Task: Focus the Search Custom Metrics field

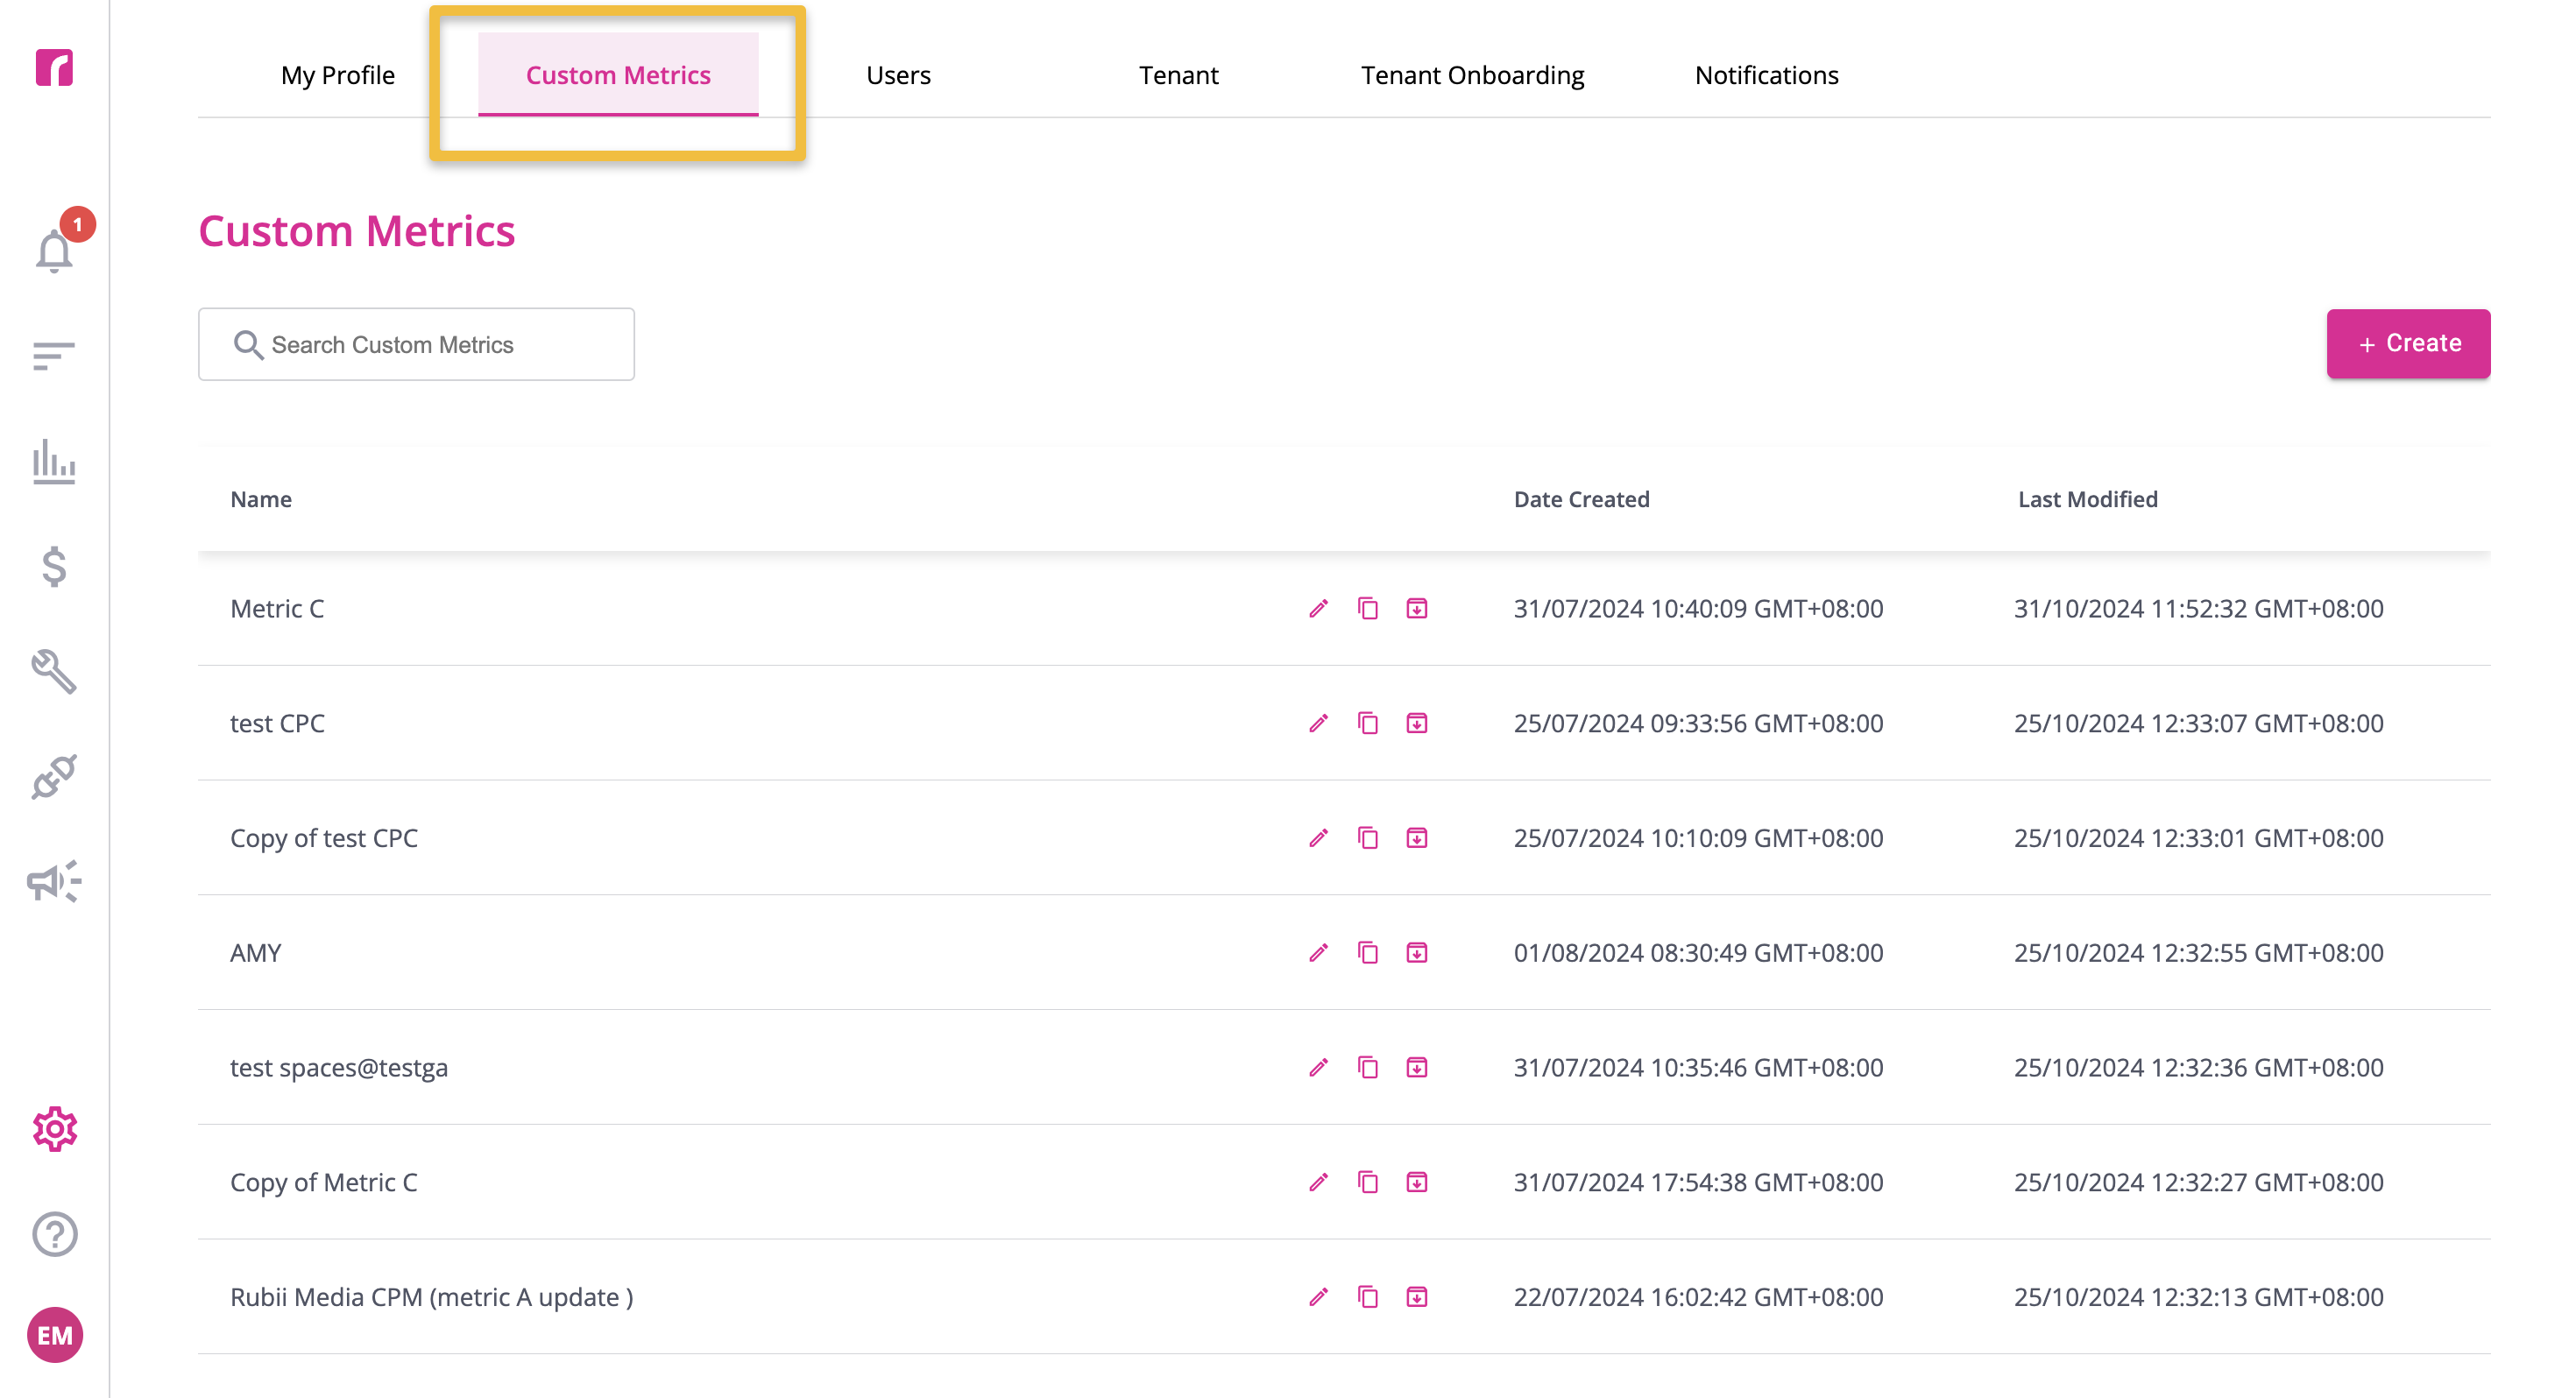Action: click(416, 344)
